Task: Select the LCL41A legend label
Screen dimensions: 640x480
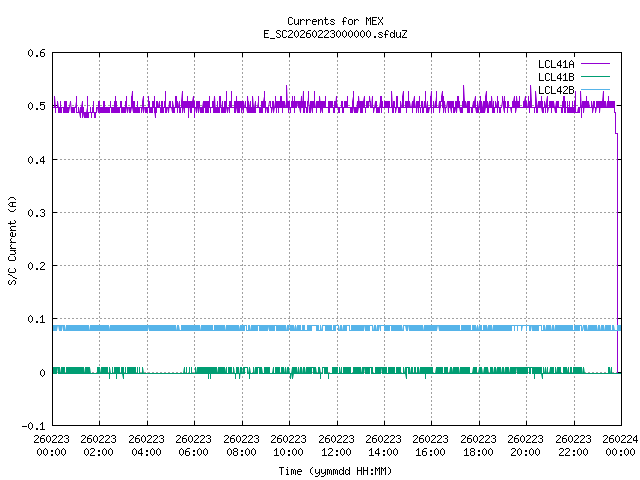Action: point(555,63)
